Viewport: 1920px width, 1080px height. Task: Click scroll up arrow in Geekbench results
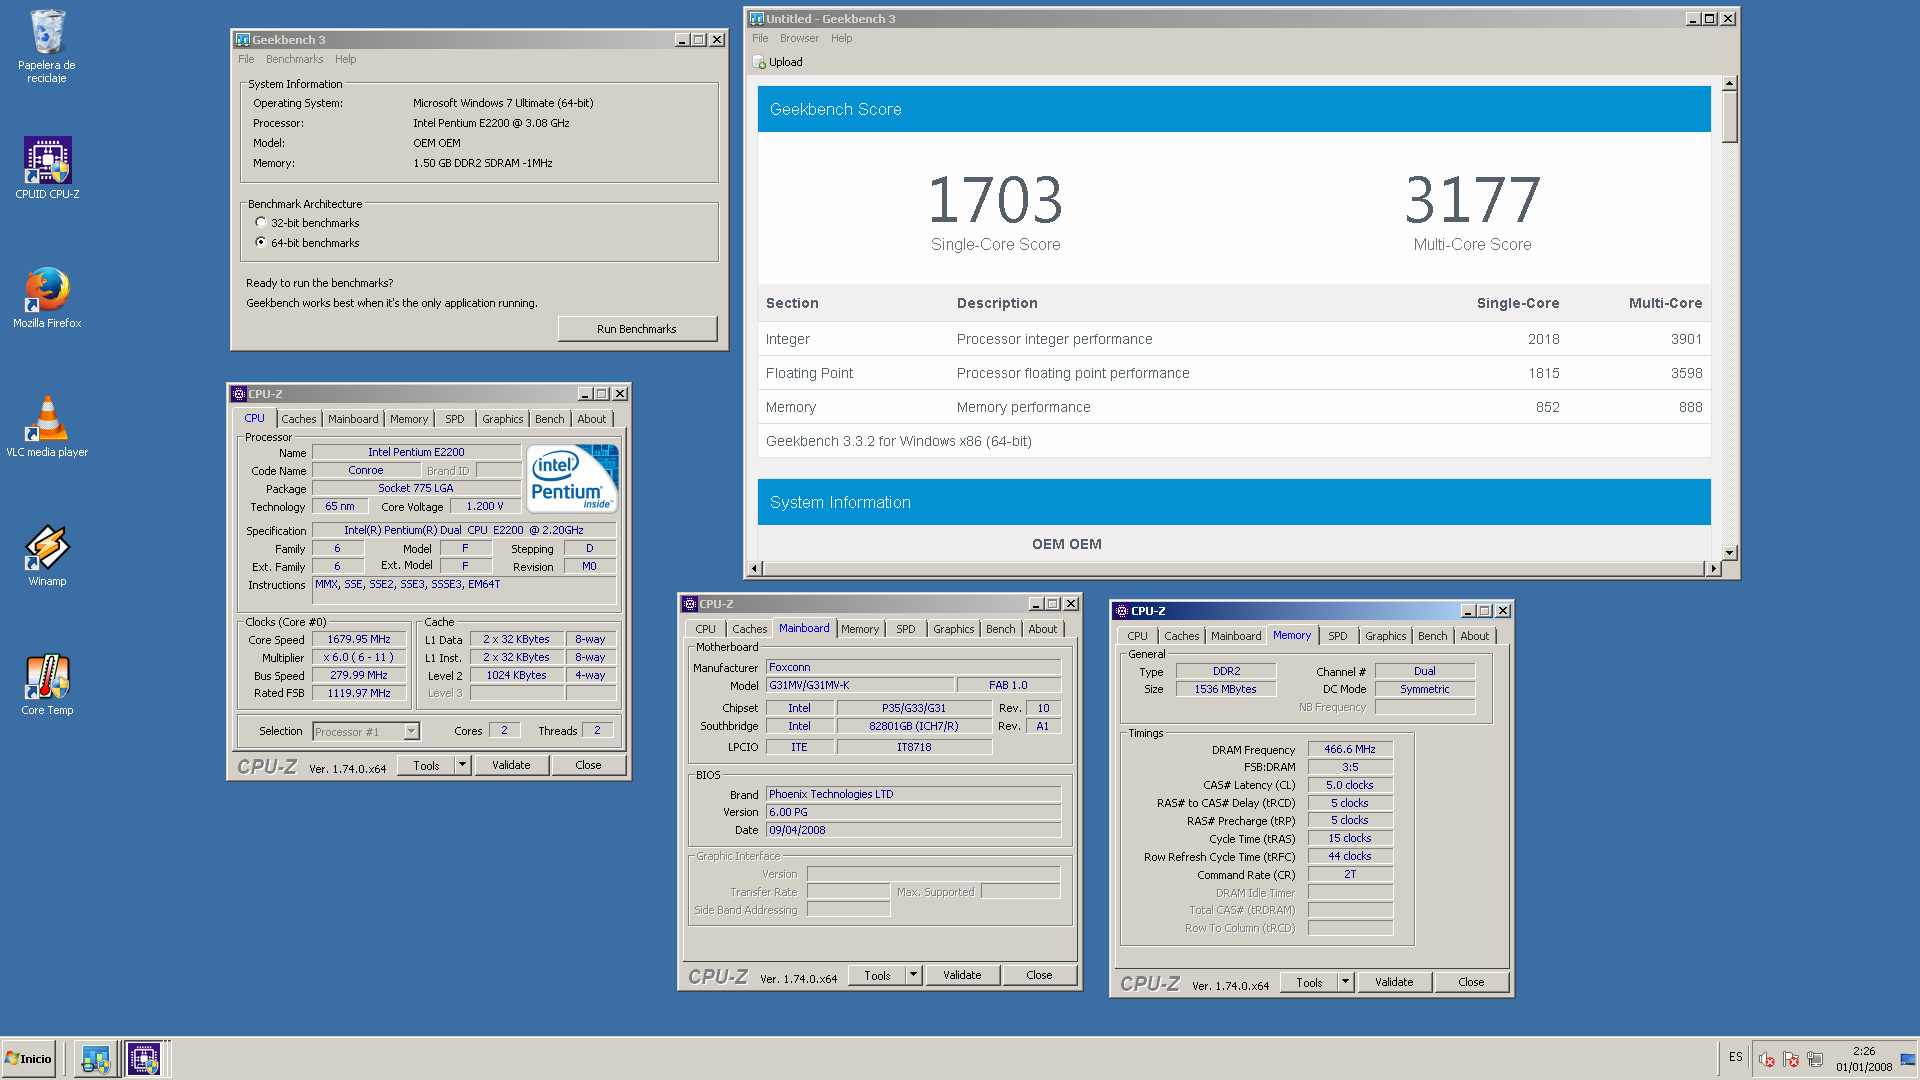coord(1729,83)
